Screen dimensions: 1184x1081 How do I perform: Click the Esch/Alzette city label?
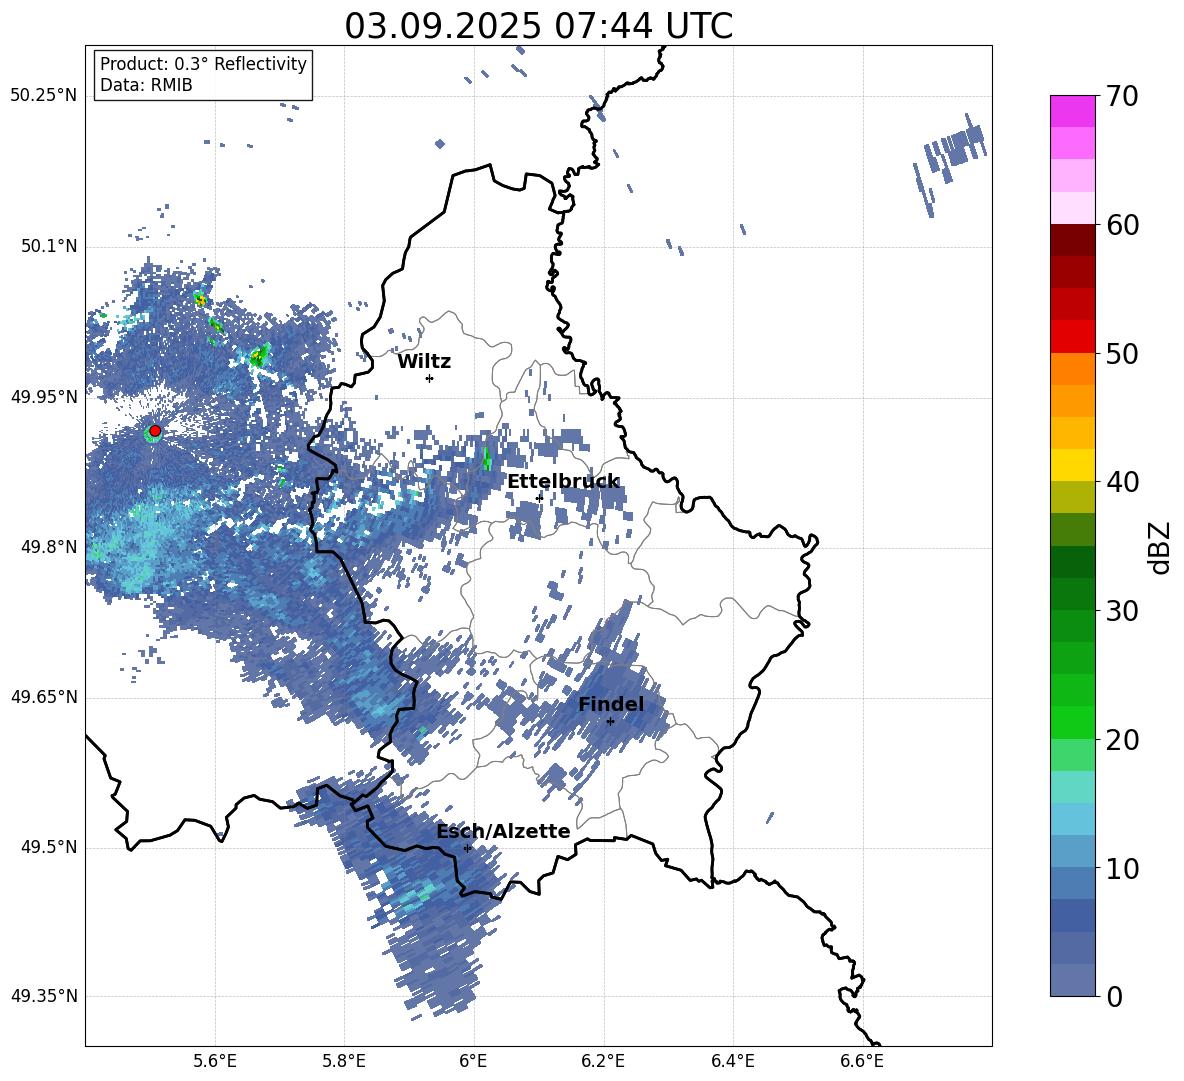pyautogui.click(x=503, y=832)
